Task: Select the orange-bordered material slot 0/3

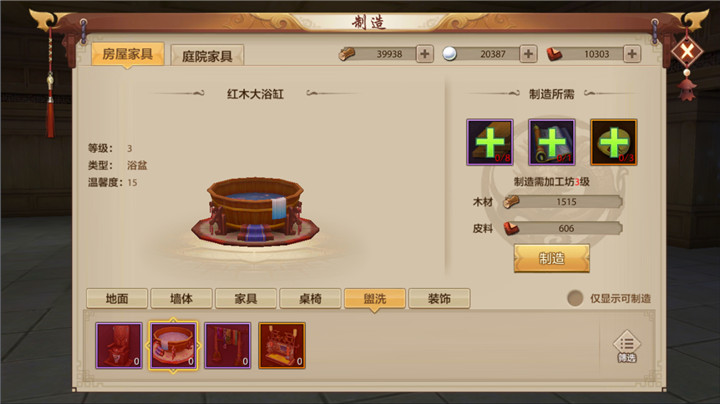Action: pyautogui.click(x=613, y=142)
